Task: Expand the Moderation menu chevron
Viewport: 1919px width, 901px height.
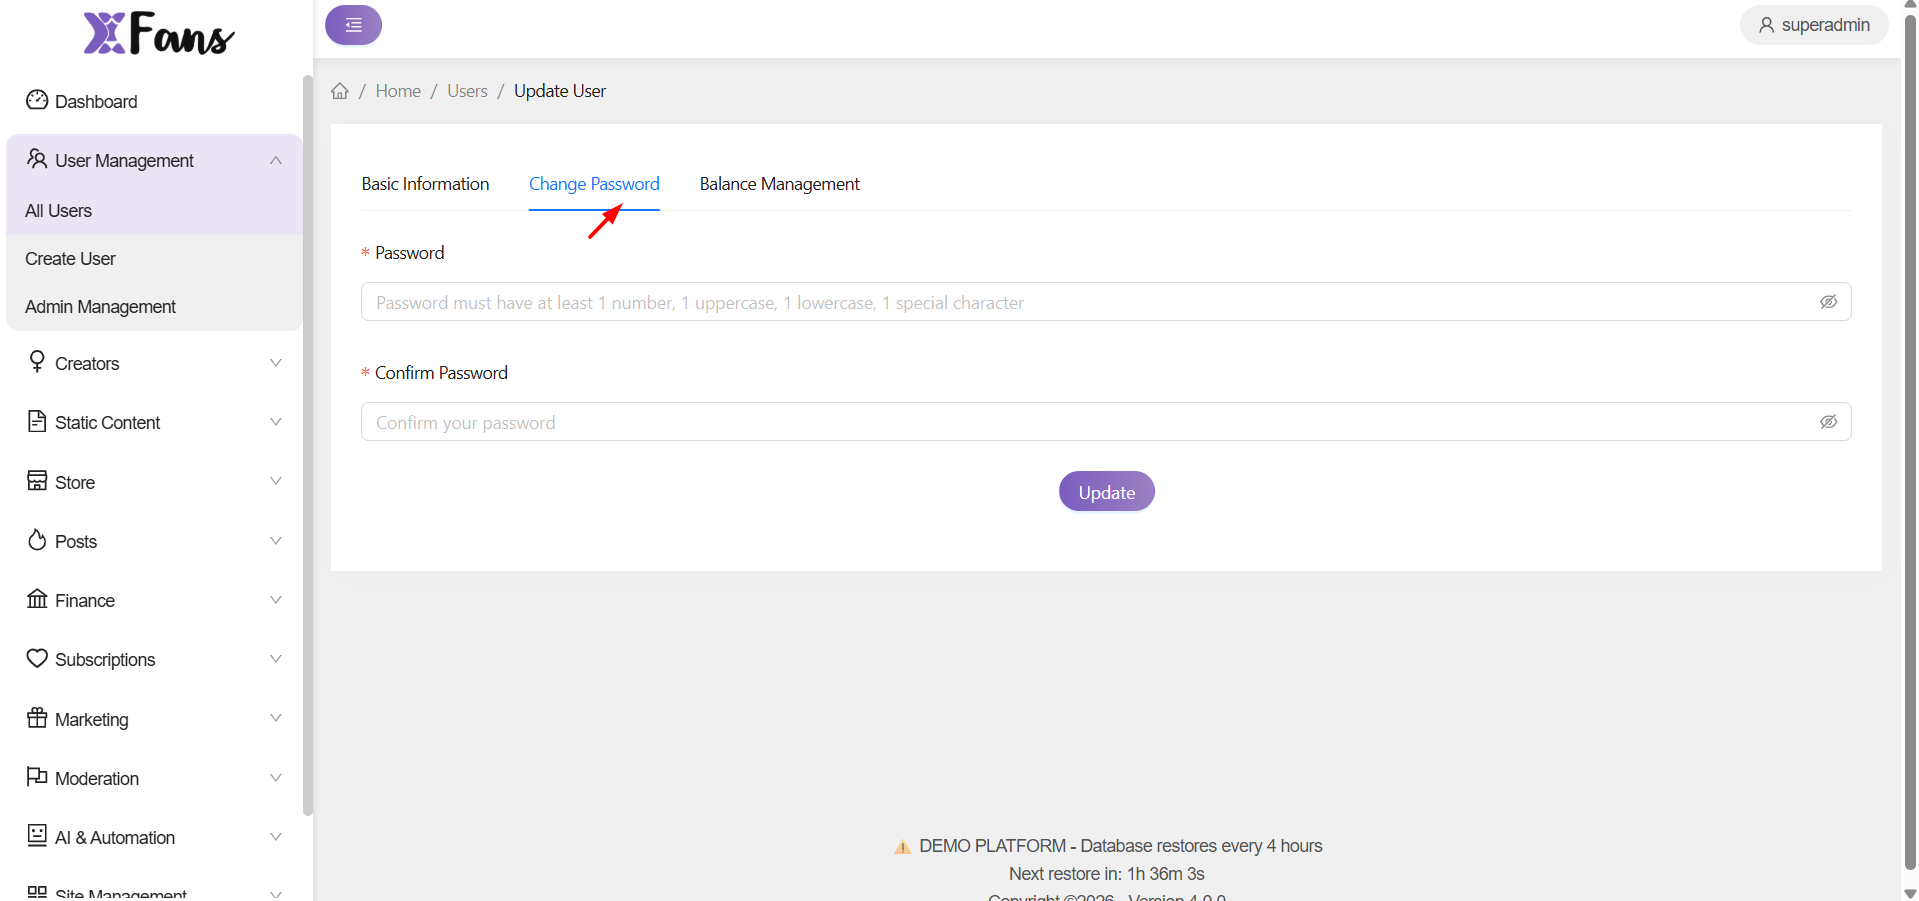Action: (275, 778)
